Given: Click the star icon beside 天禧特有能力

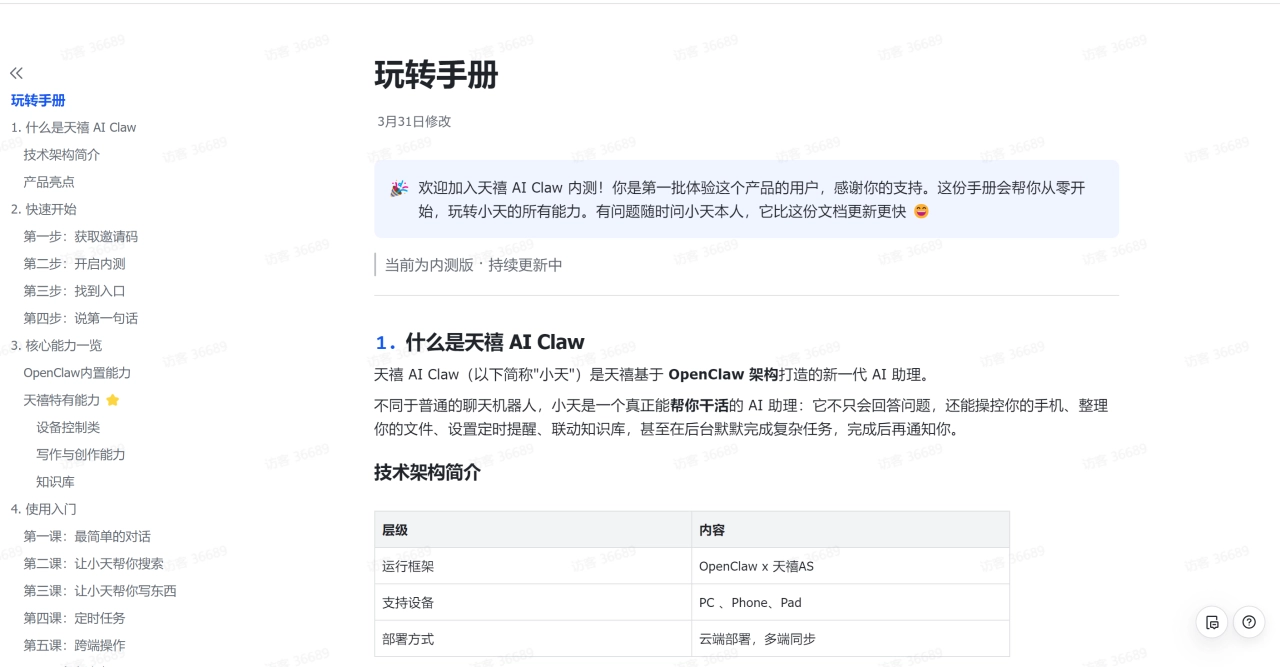Looking at the screenshot, I should tap(113, 400).
